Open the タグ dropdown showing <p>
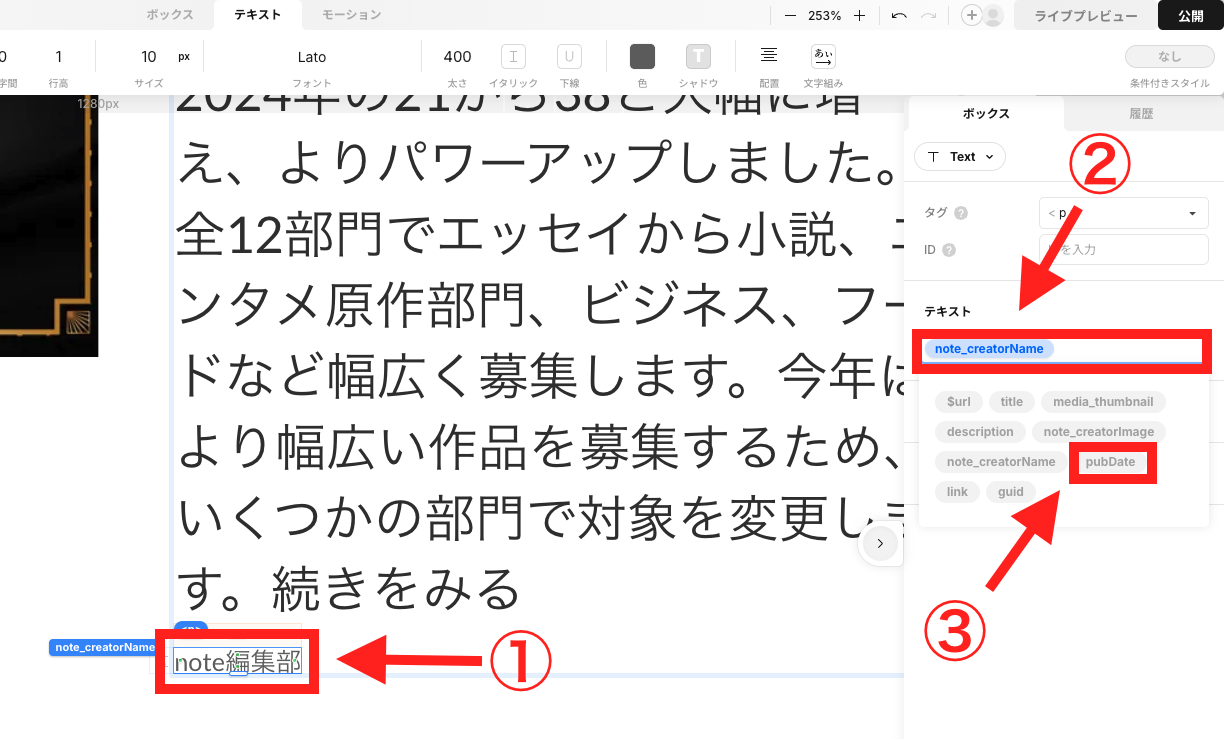 click(x=1122, y=212)
